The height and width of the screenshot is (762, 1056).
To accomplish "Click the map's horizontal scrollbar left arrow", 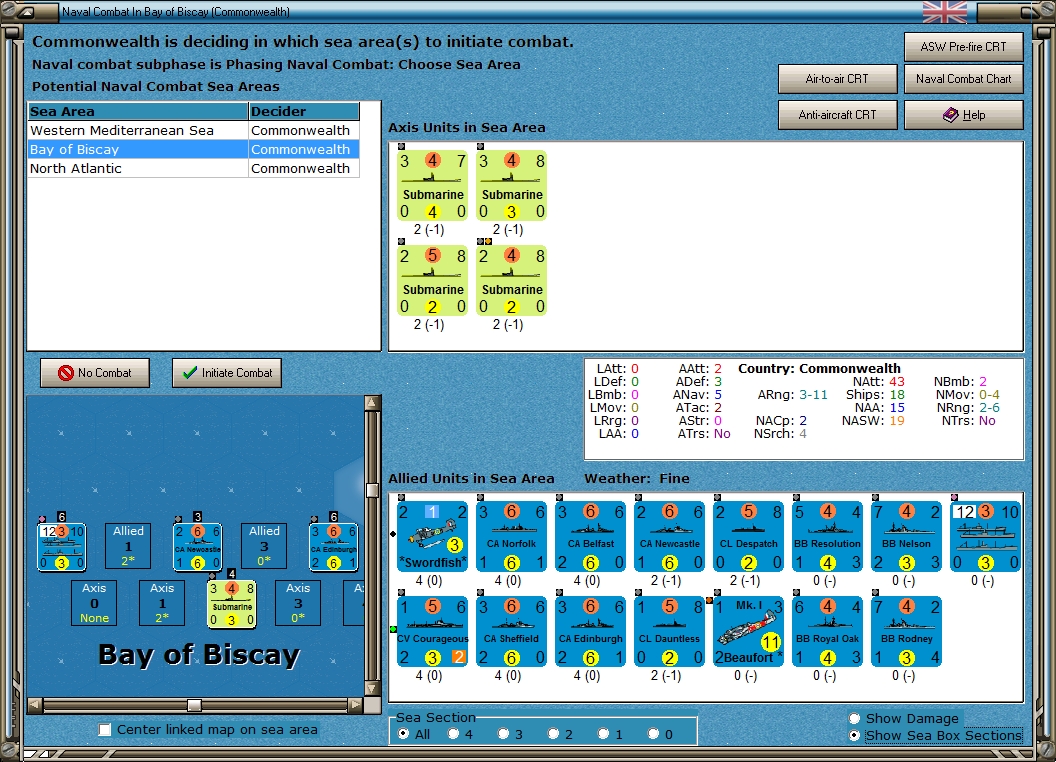I will (x=35, y=705).
